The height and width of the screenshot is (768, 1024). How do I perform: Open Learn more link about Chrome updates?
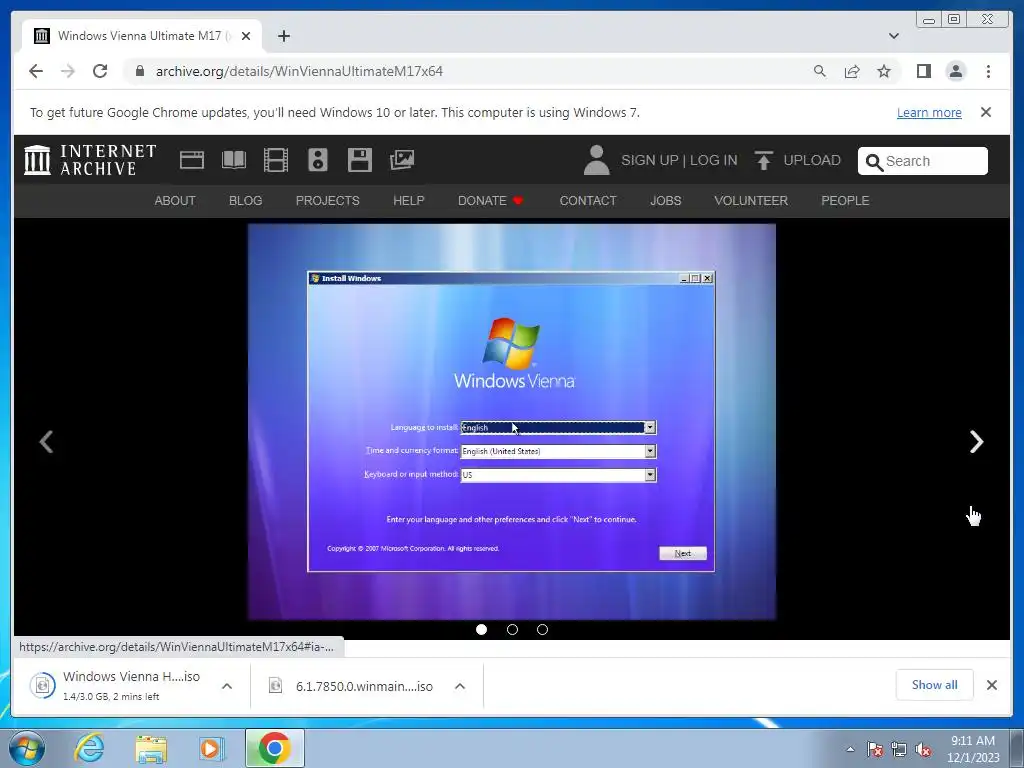(x=929, y=112)
